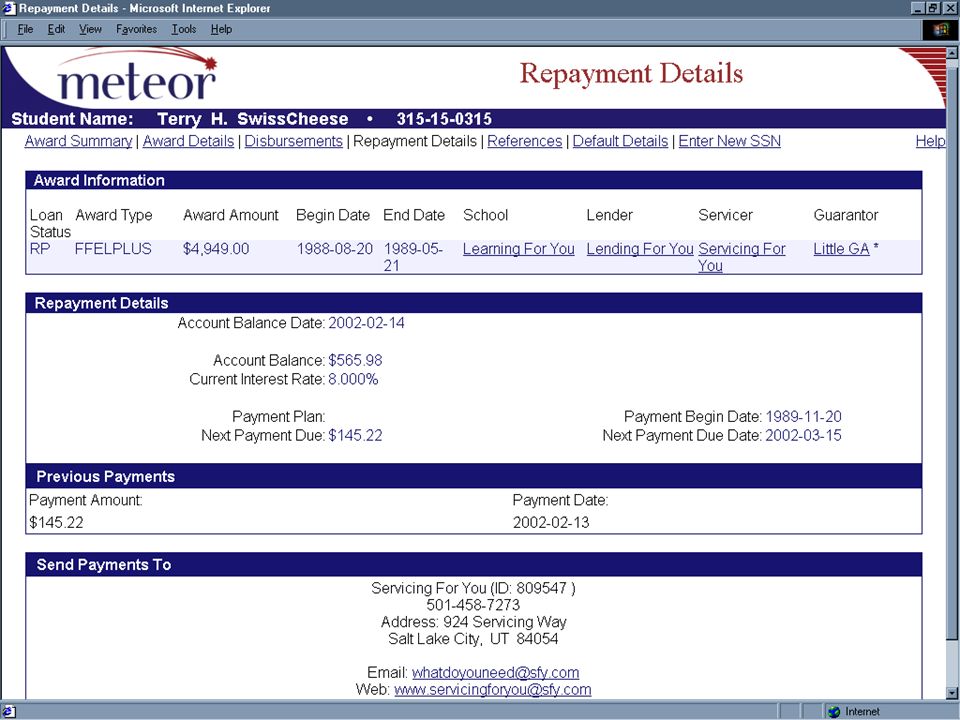
Task: Click the status bar page icon
Action: pos(8,711)
